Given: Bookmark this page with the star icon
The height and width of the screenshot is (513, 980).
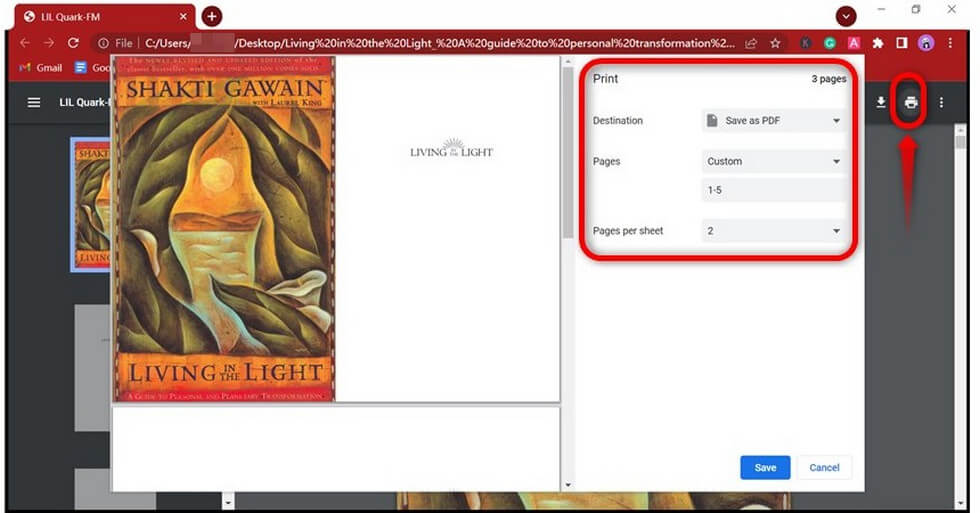Looking at the screenshot, I should (775, 44).
